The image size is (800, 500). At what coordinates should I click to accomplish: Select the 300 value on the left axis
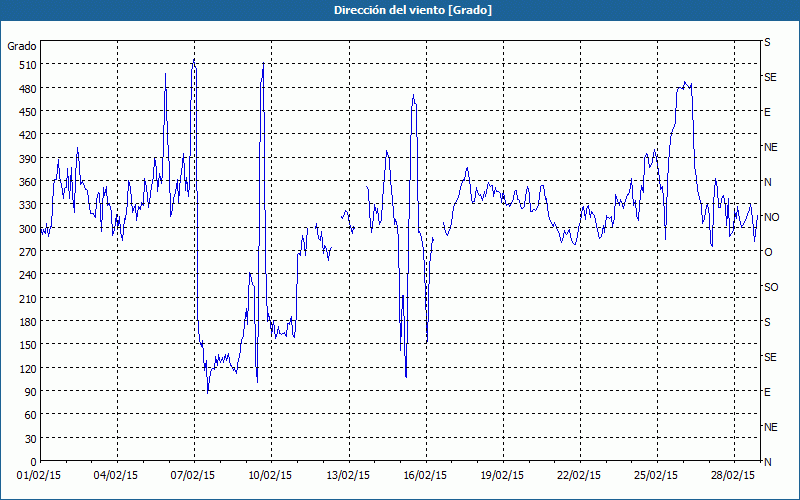point(28,229)
